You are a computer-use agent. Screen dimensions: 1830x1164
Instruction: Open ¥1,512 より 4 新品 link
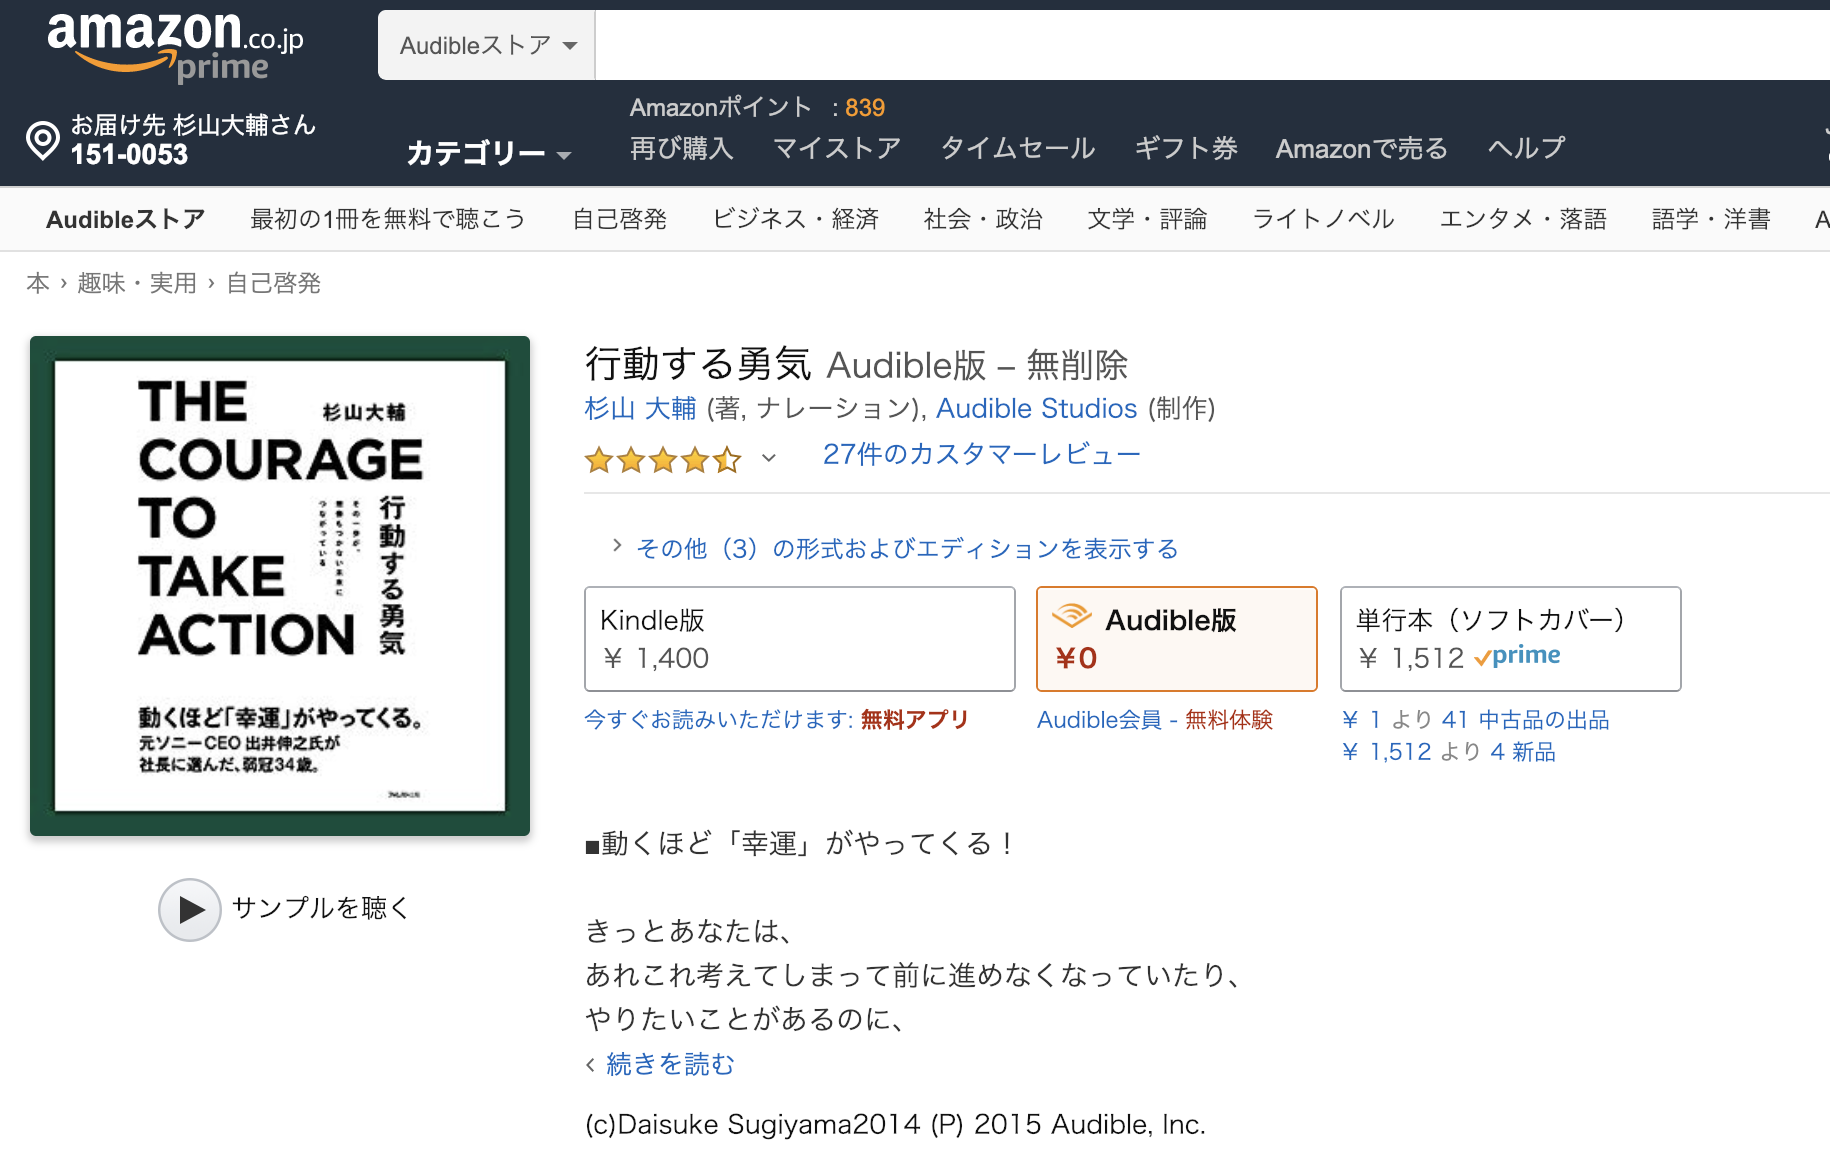coord(1448,751)
